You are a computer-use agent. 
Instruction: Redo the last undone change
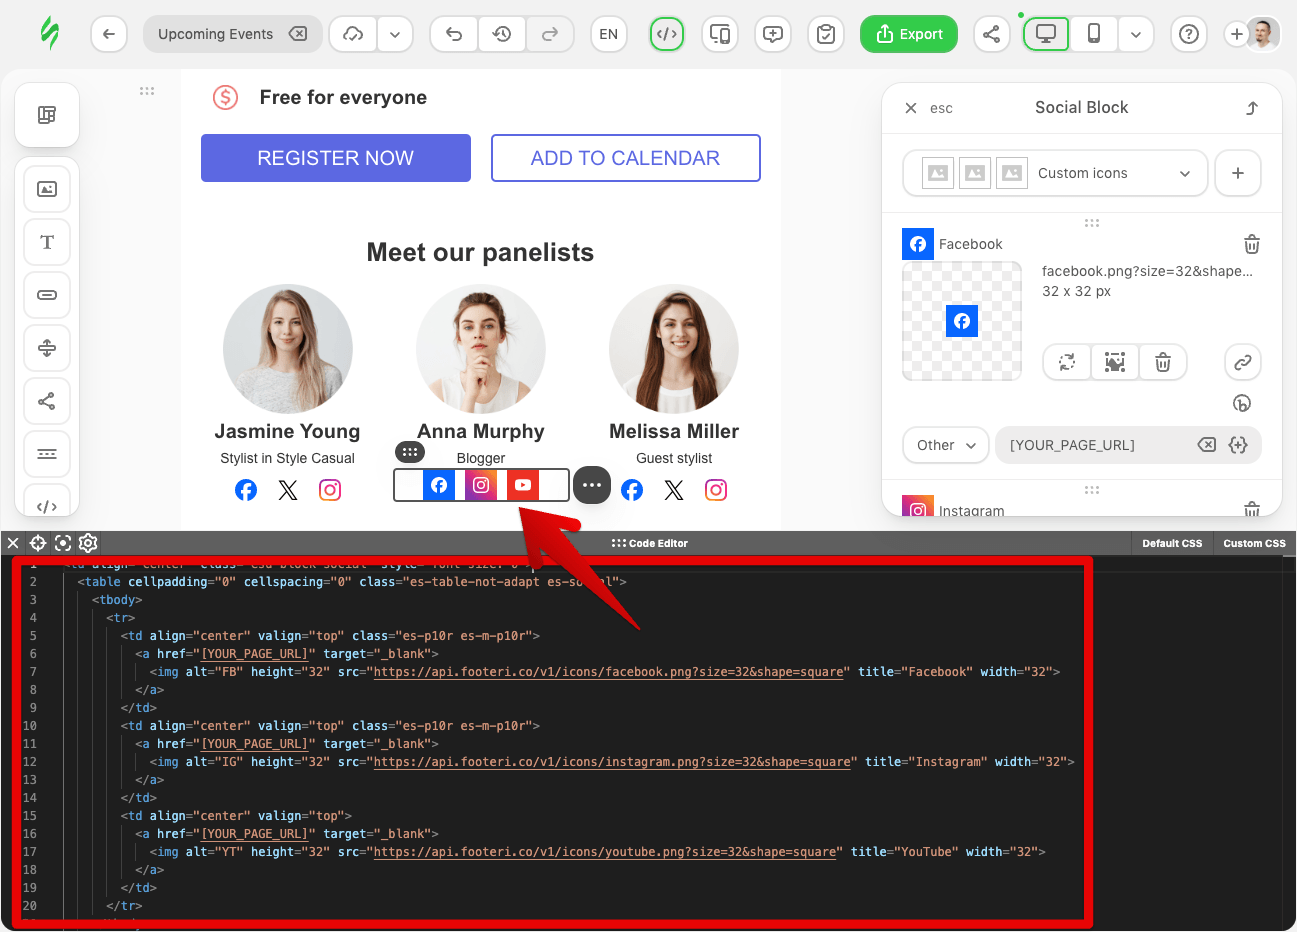coord(550,34)
